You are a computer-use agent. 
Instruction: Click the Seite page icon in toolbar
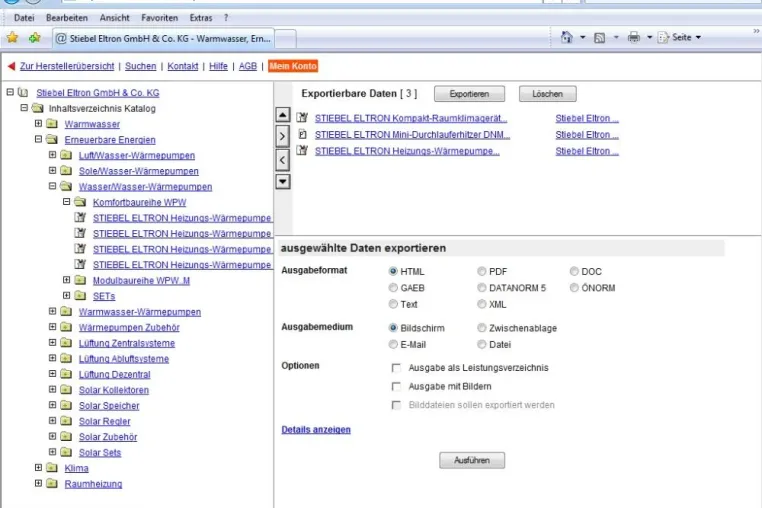coord(663,37)
